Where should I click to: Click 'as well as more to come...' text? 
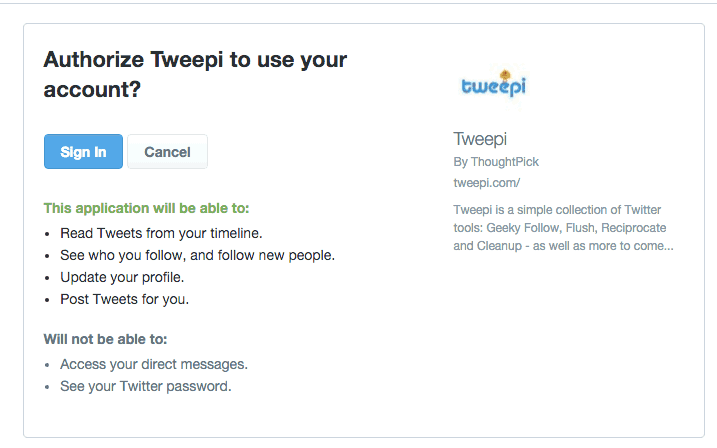[603, 246]
